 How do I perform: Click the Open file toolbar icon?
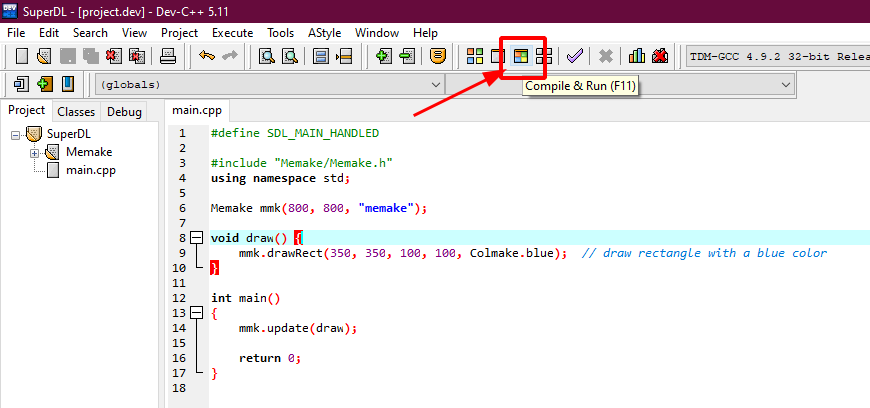tap(44, 56)
